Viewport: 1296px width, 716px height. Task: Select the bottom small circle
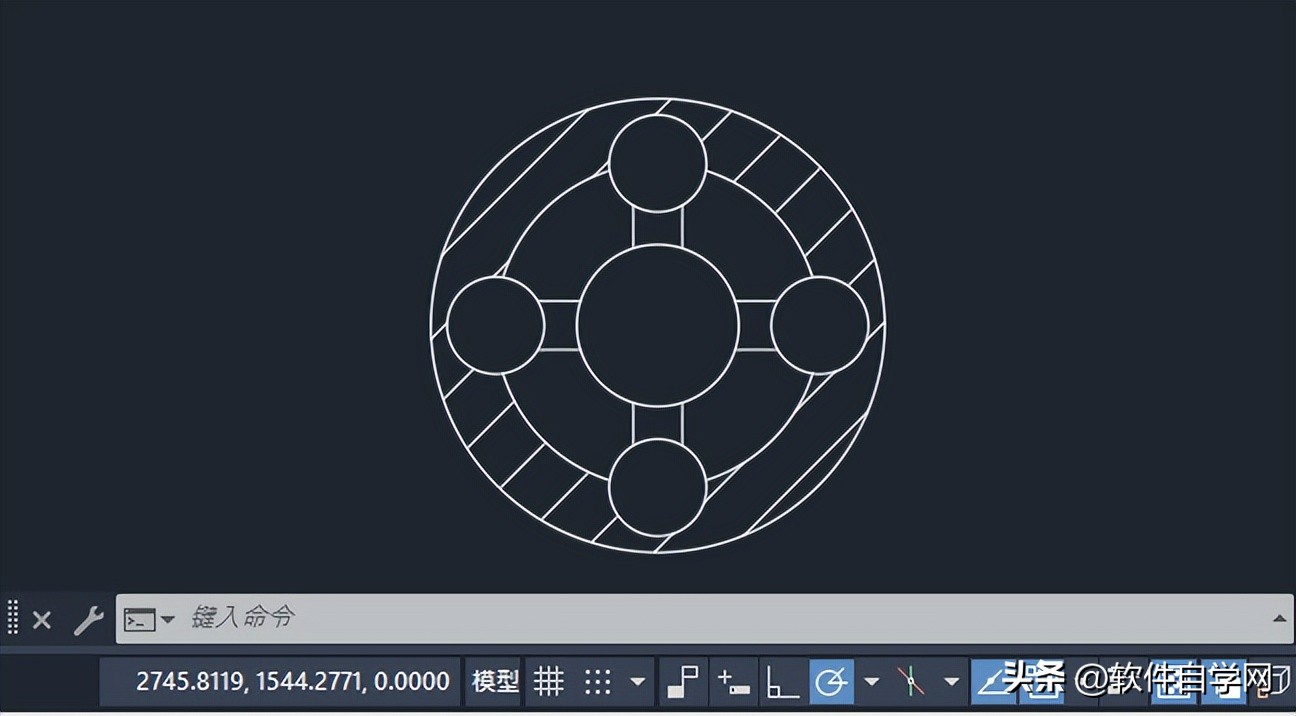click(x=658, y=487)
